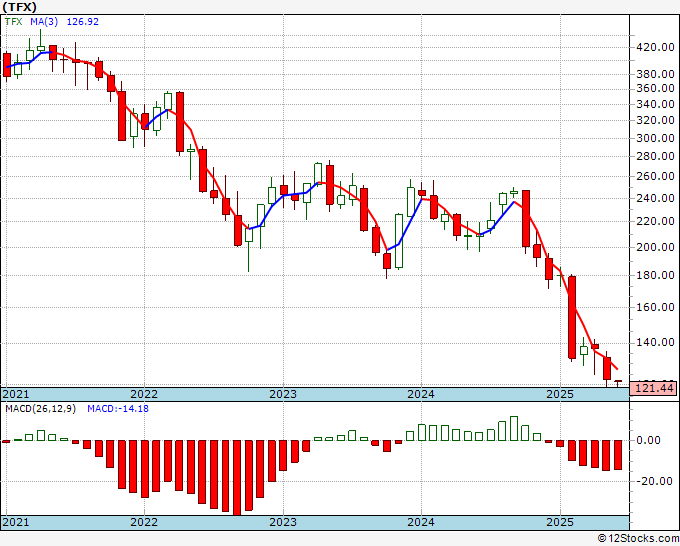Select the 320.00 price axis label
This screenshot has width=680, height=546.
[655, 121]
